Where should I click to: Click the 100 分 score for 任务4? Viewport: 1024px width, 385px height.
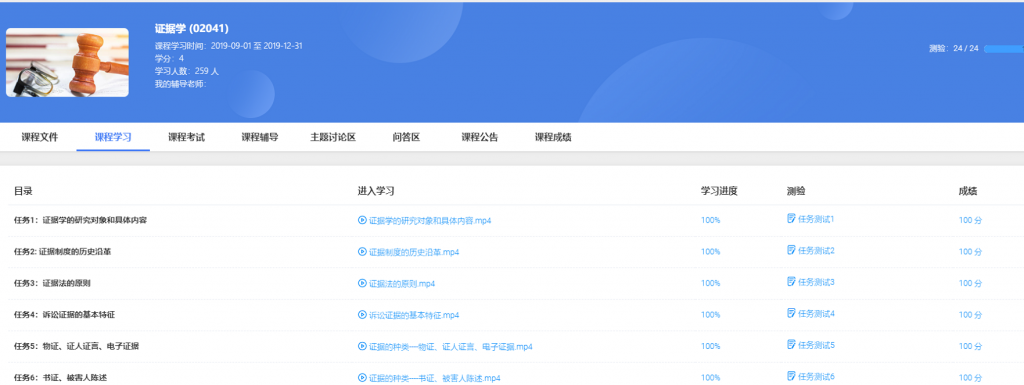coord(970,315)
